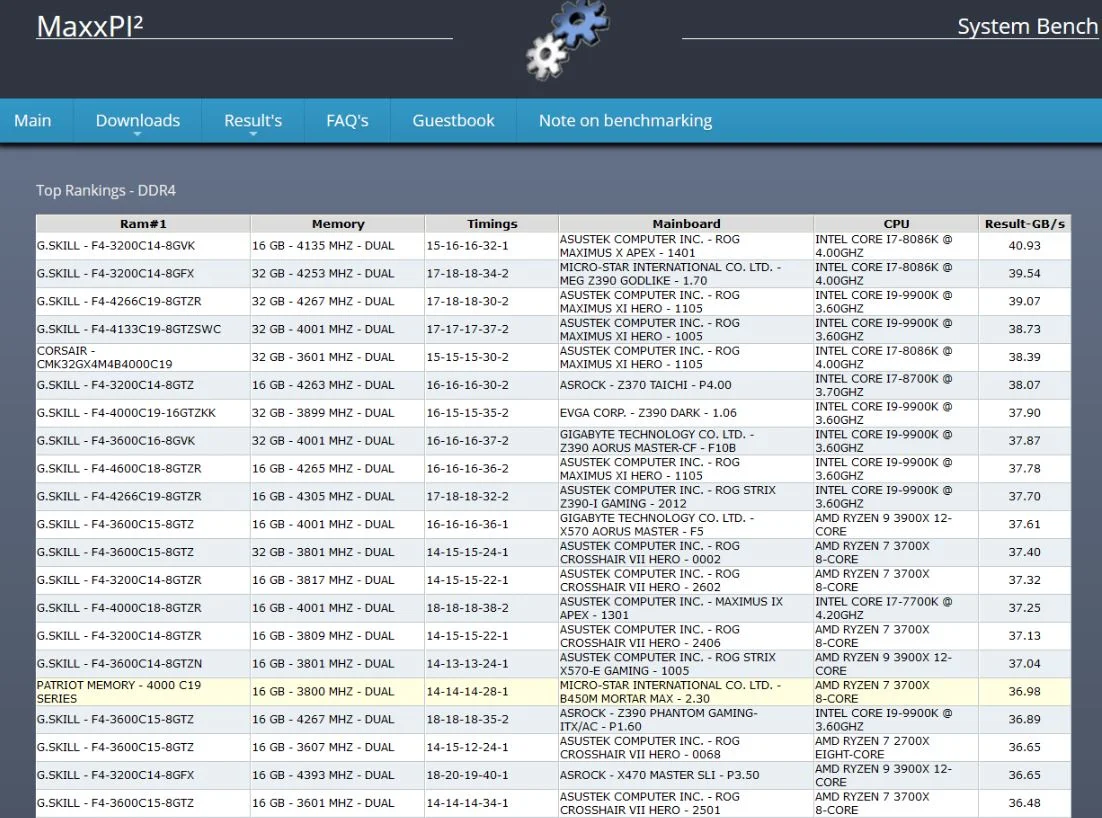Open the Main page from the navigation bar
This screenshot has height=818, width=1102.
[x=32, y=121]
